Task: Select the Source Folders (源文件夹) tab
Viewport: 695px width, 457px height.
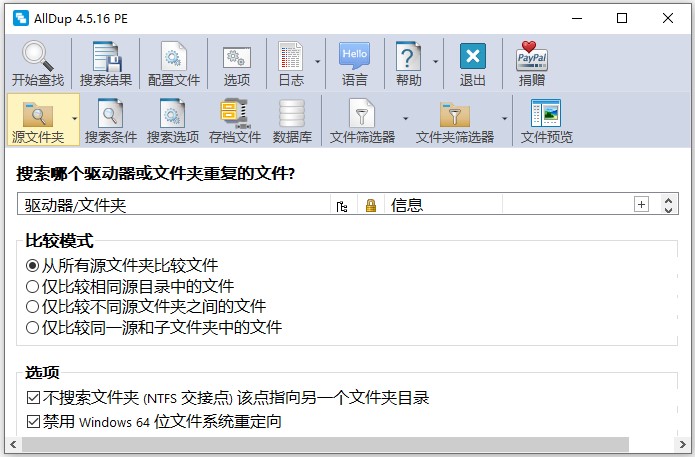Action: [x=38, y=120]
